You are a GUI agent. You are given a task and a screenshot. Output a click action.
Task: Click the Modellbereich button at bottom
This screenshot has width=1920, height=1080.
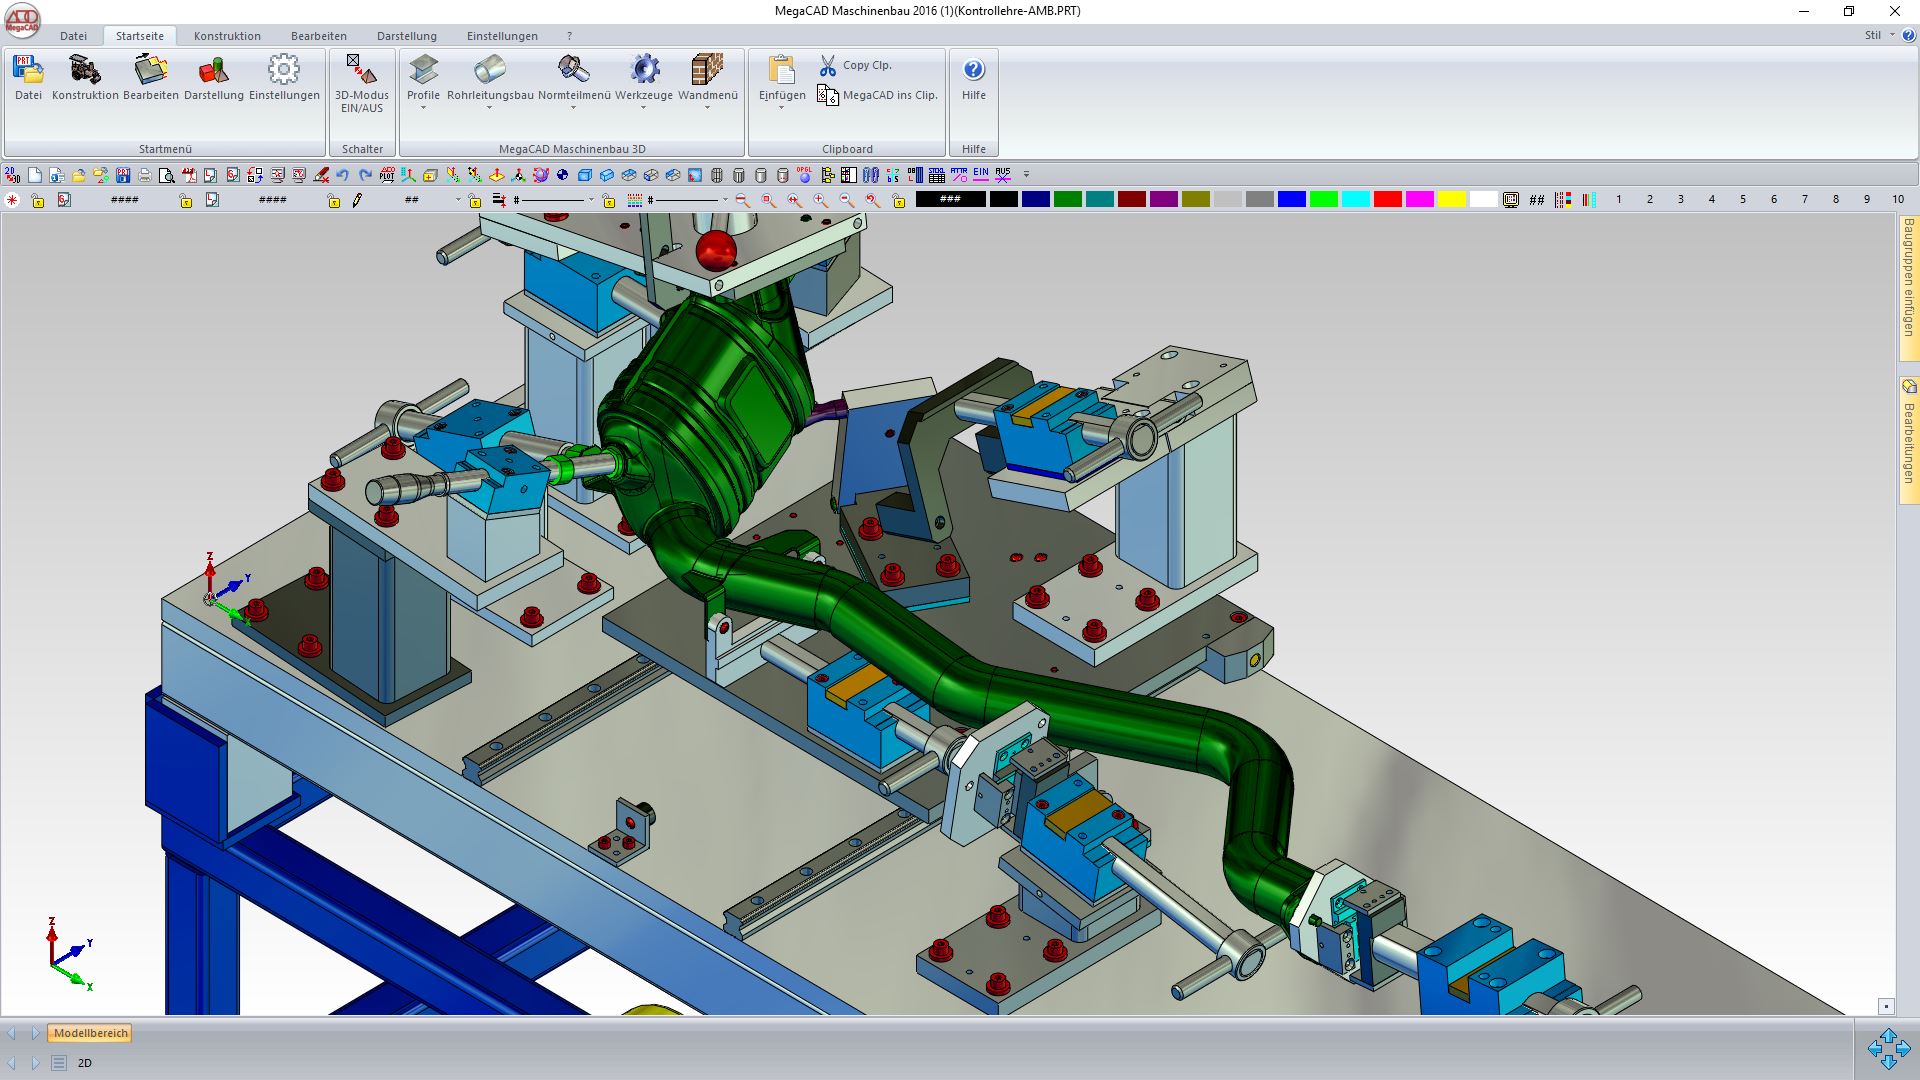(90, 1033)
